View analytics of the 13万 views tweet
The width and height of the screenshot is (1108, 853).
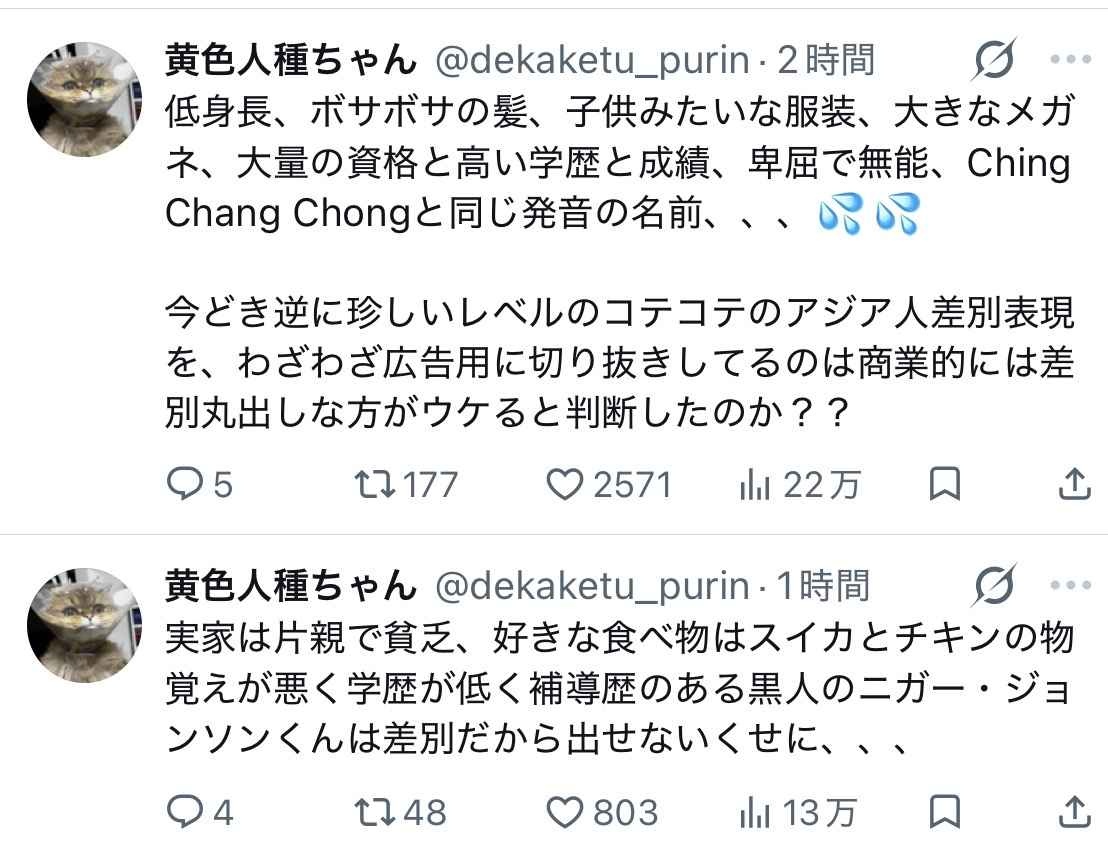(x=754, y=811)
